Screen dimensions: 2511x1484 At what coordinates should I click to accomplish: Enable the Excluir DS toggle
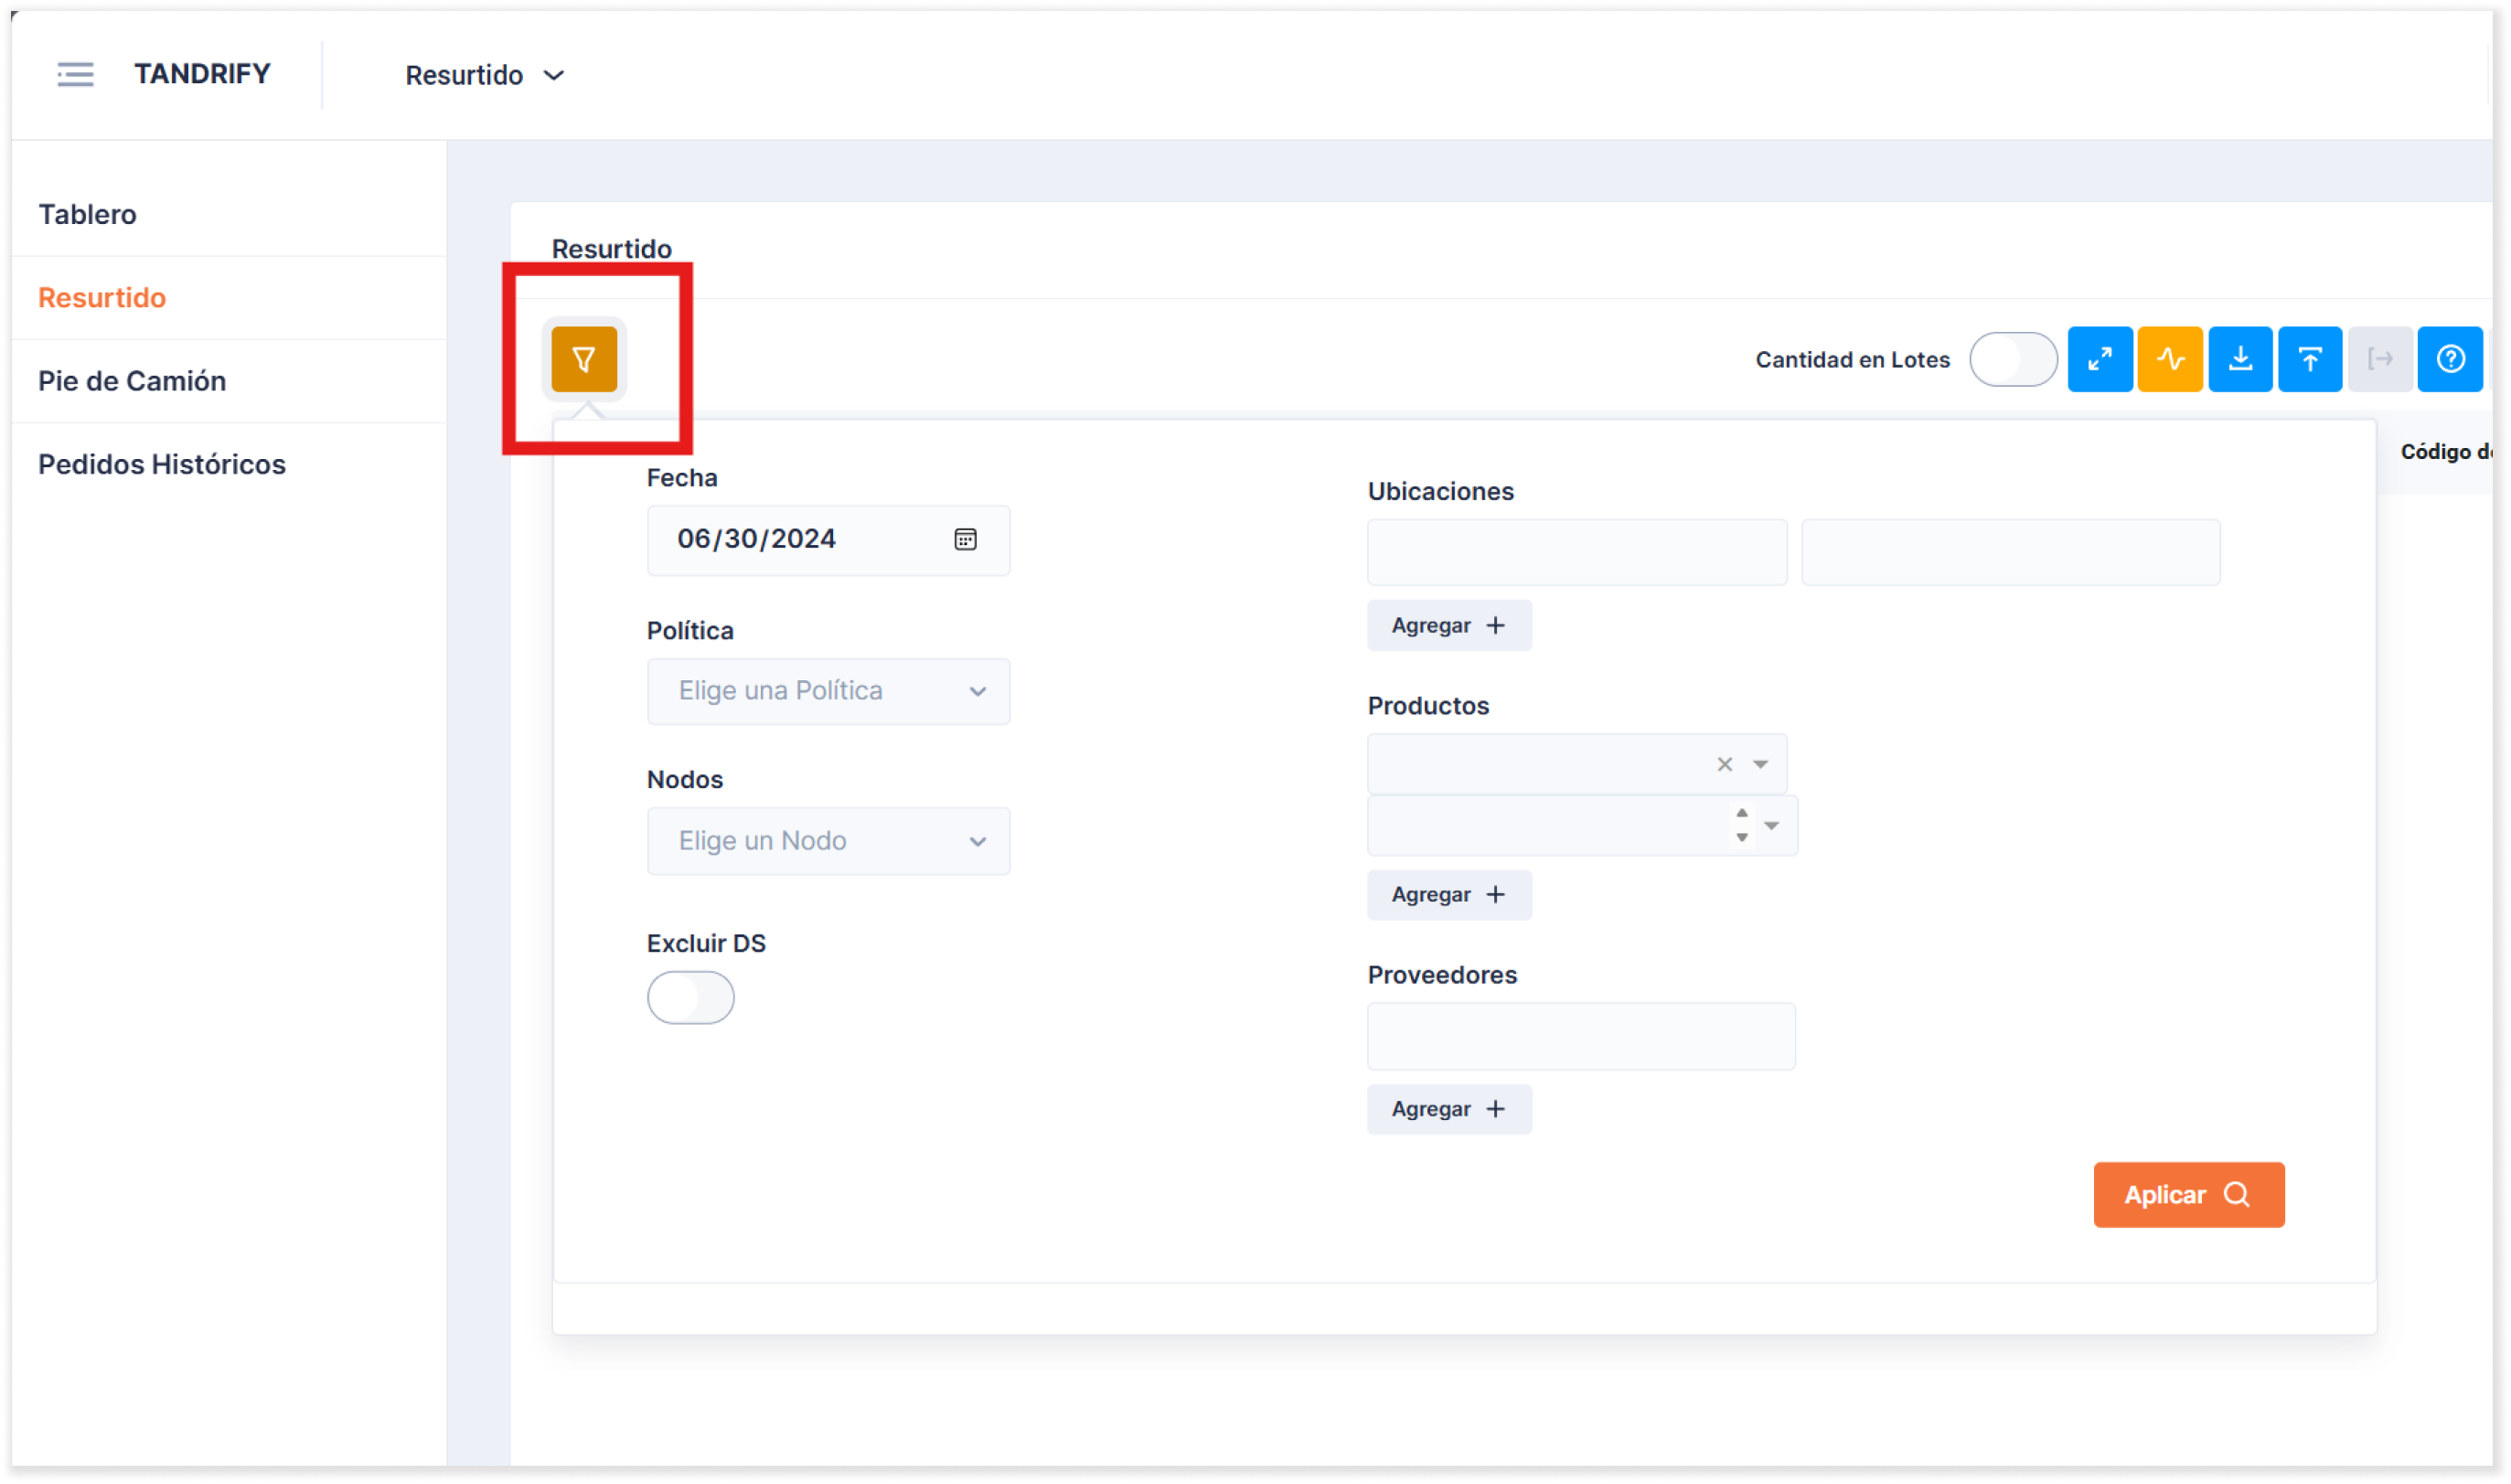coord(690,998)
